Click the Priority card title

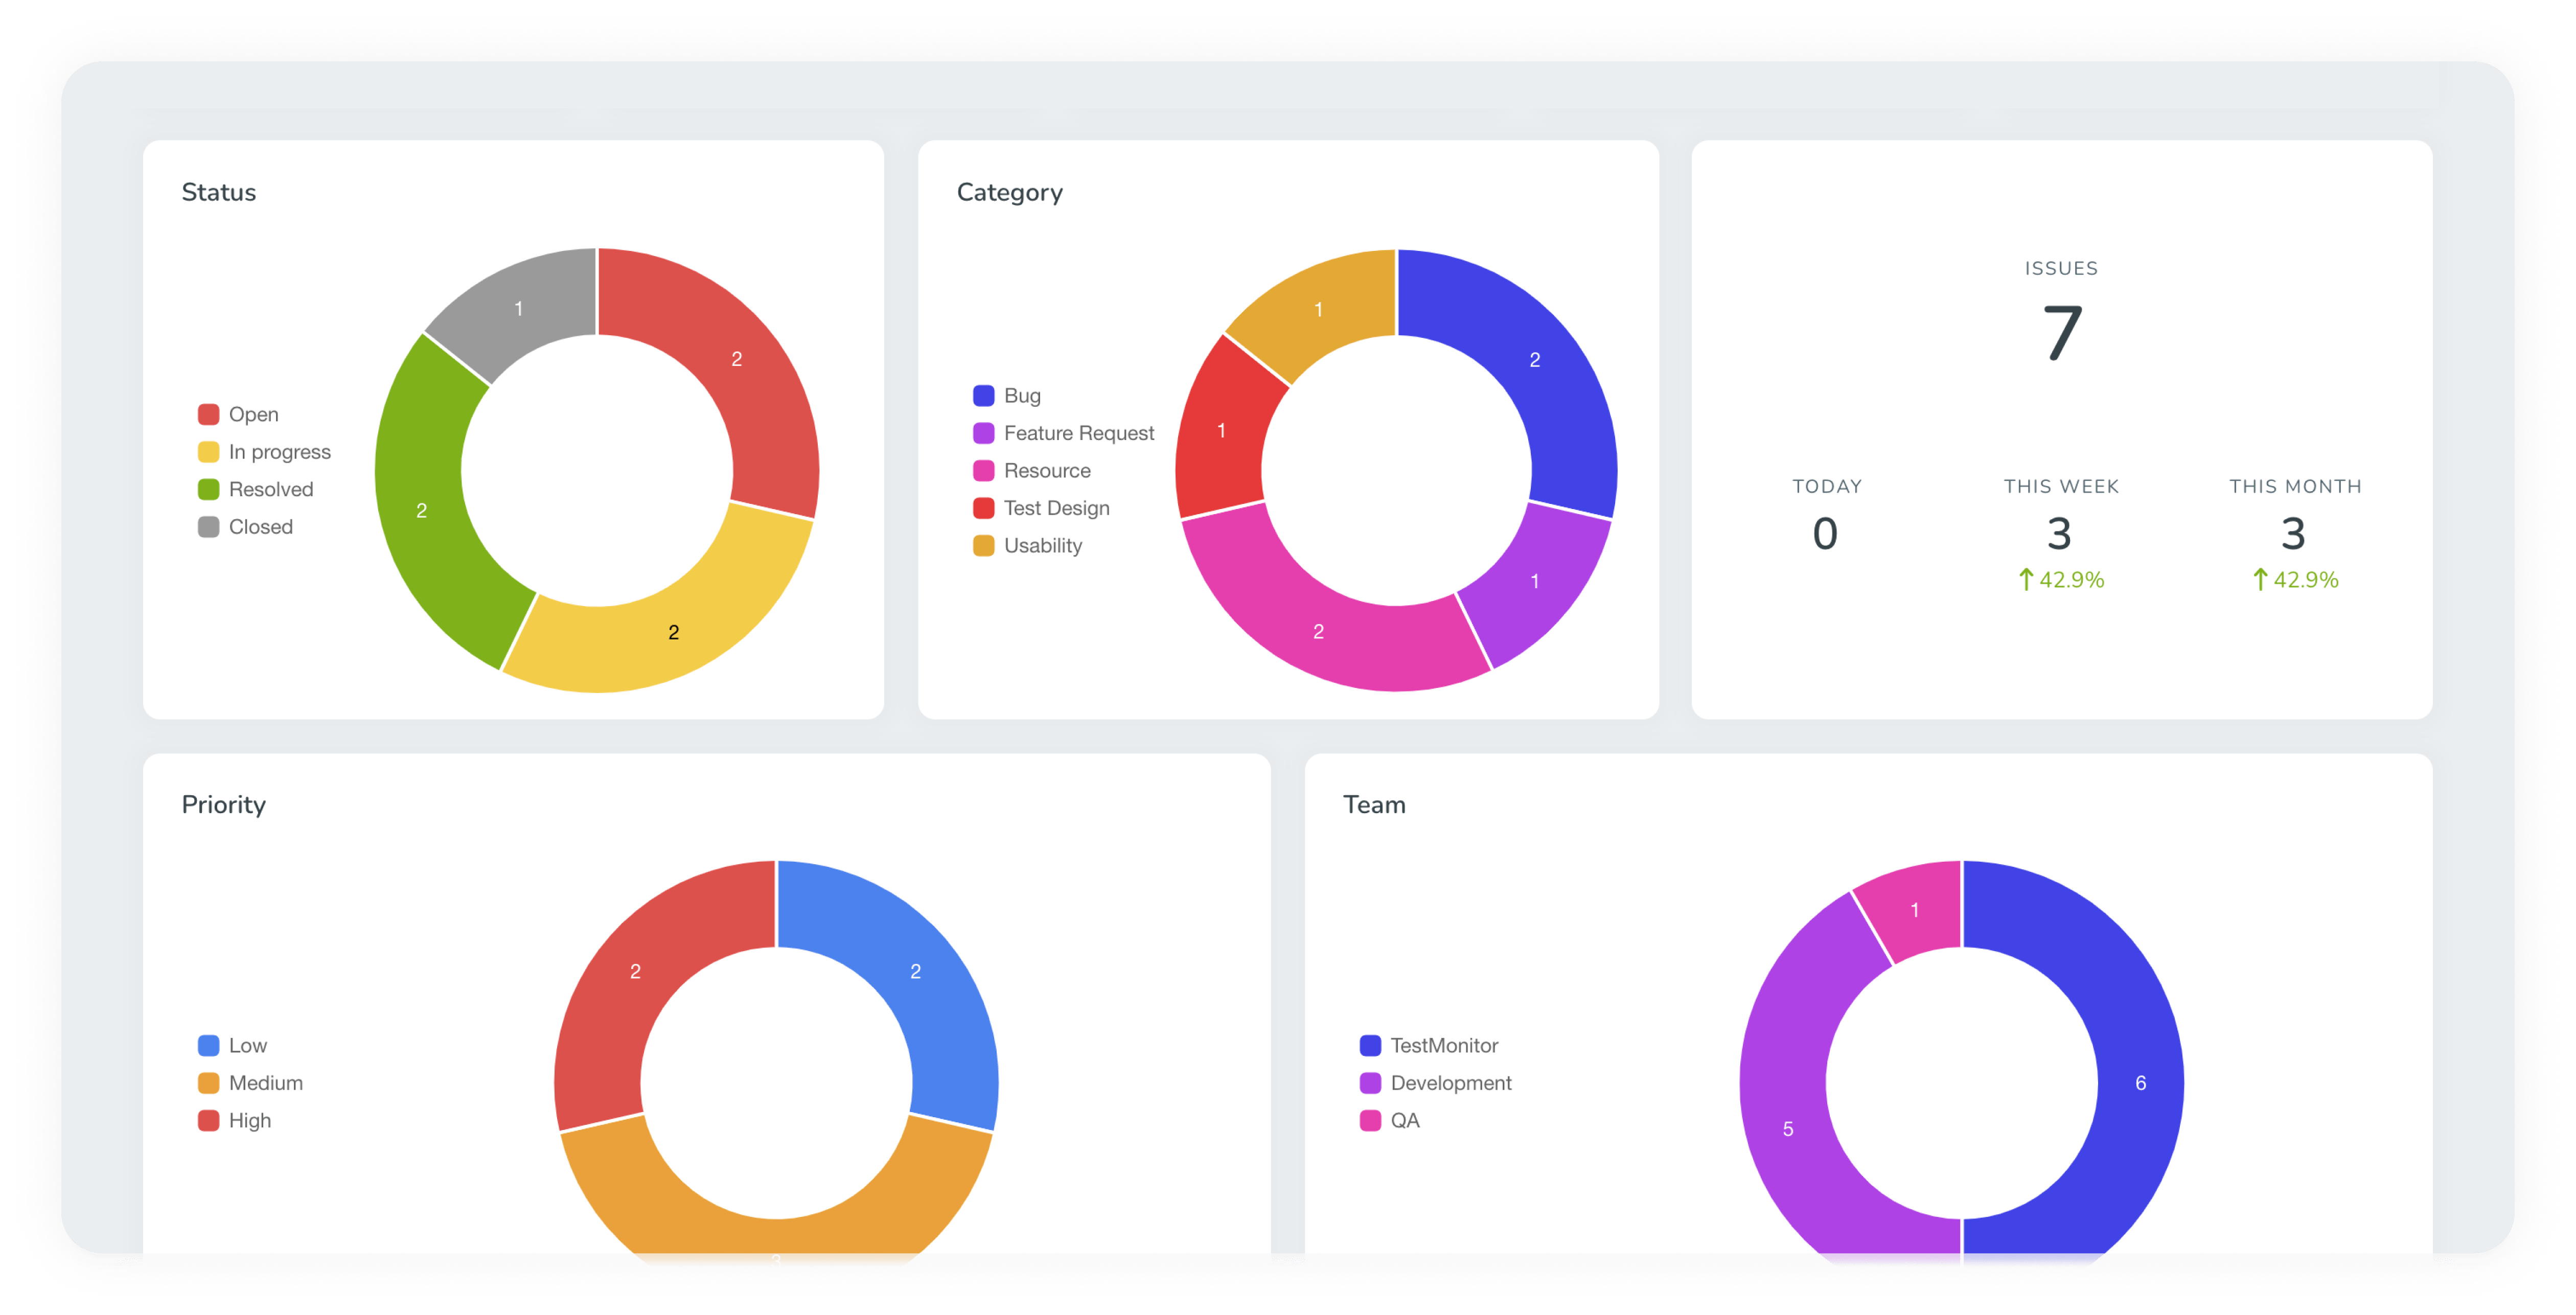point(224,805)
